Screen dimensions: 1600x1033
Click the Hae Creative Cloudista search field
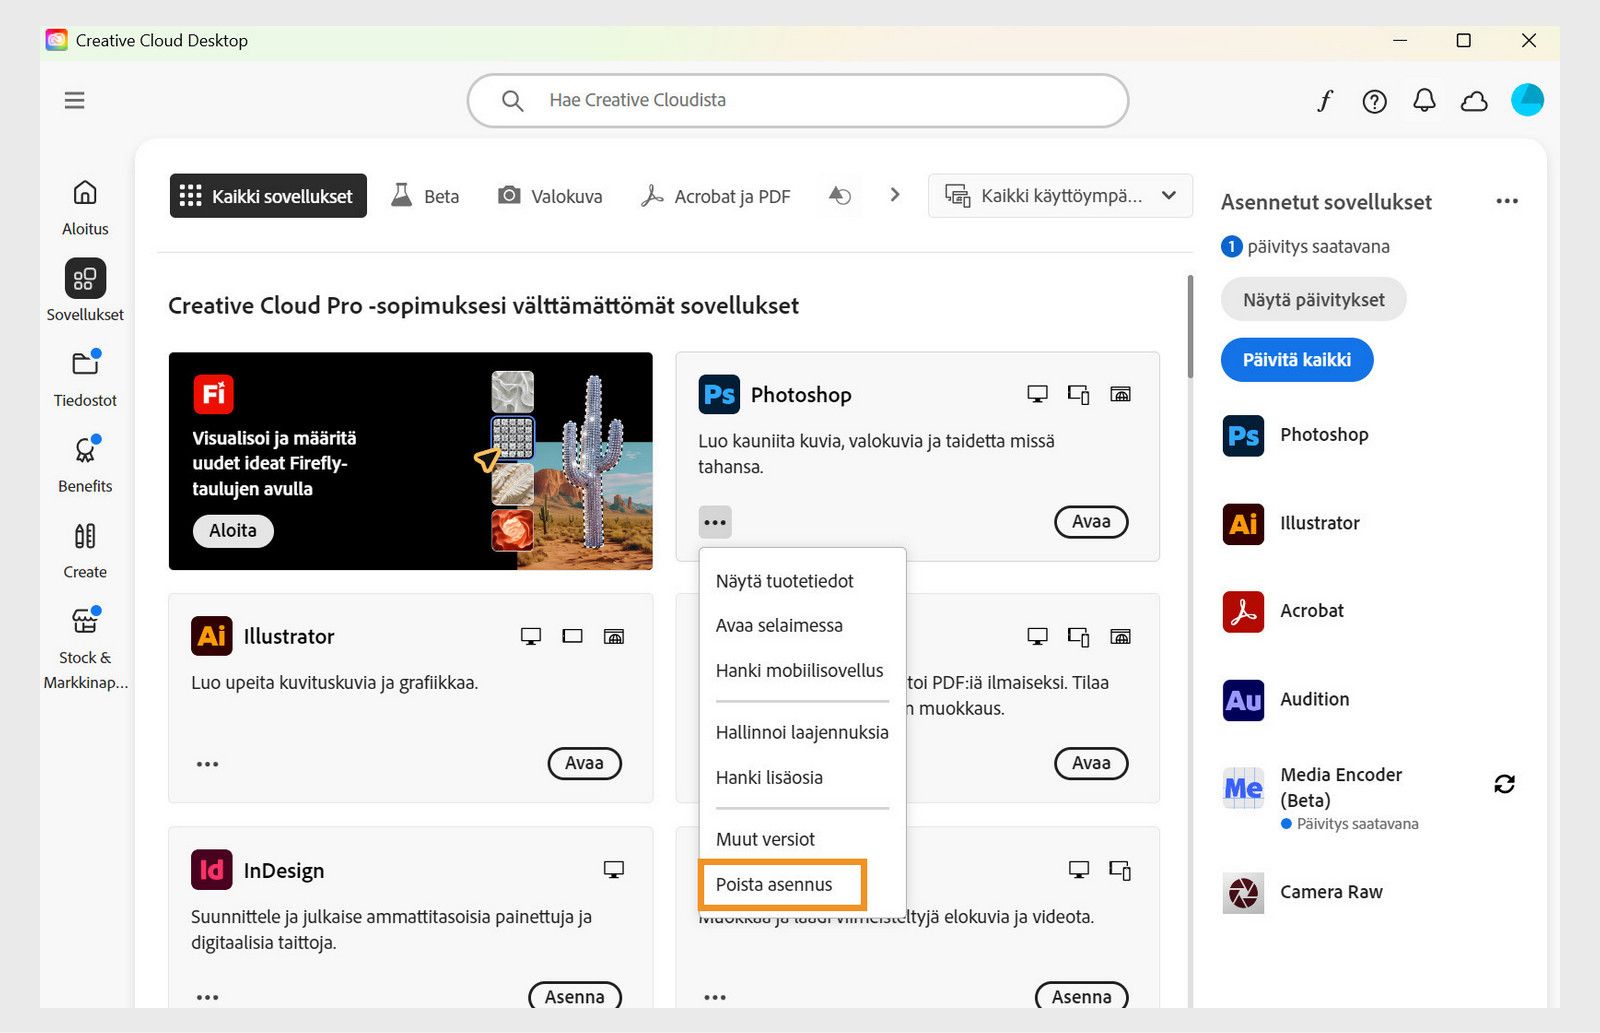coord(797,100)
